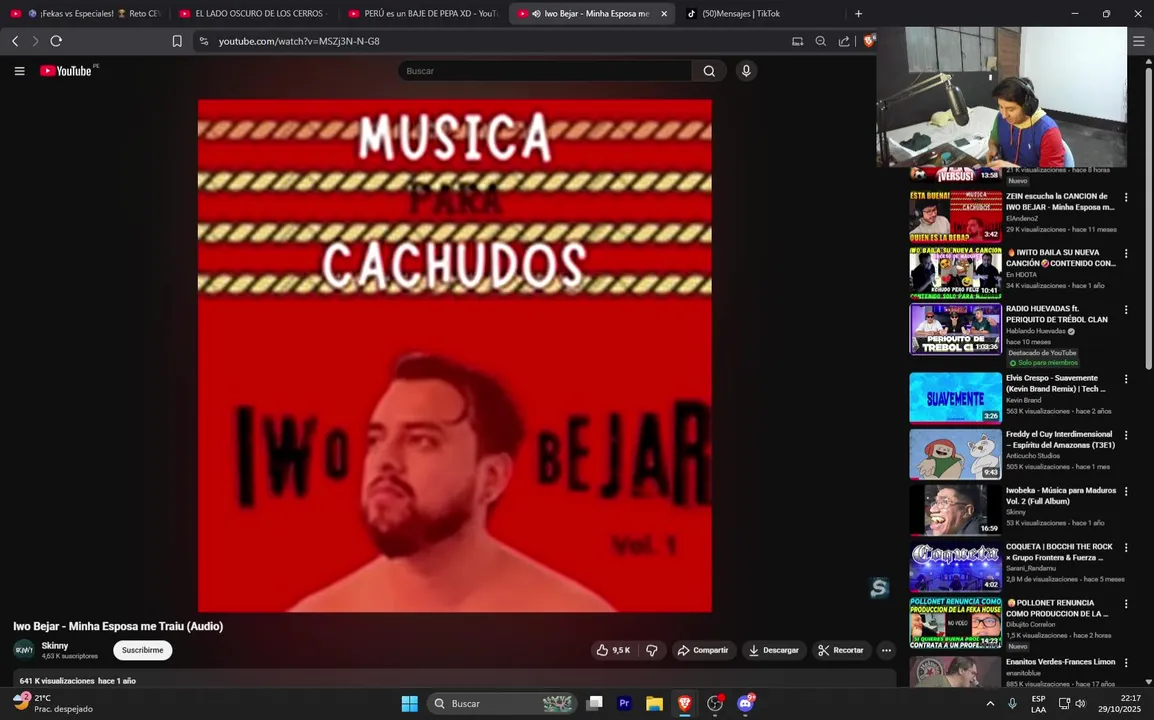This screenshot has width=1154, height=720.
Task: Go to the YouTube home logo
Action: [68, 71]
